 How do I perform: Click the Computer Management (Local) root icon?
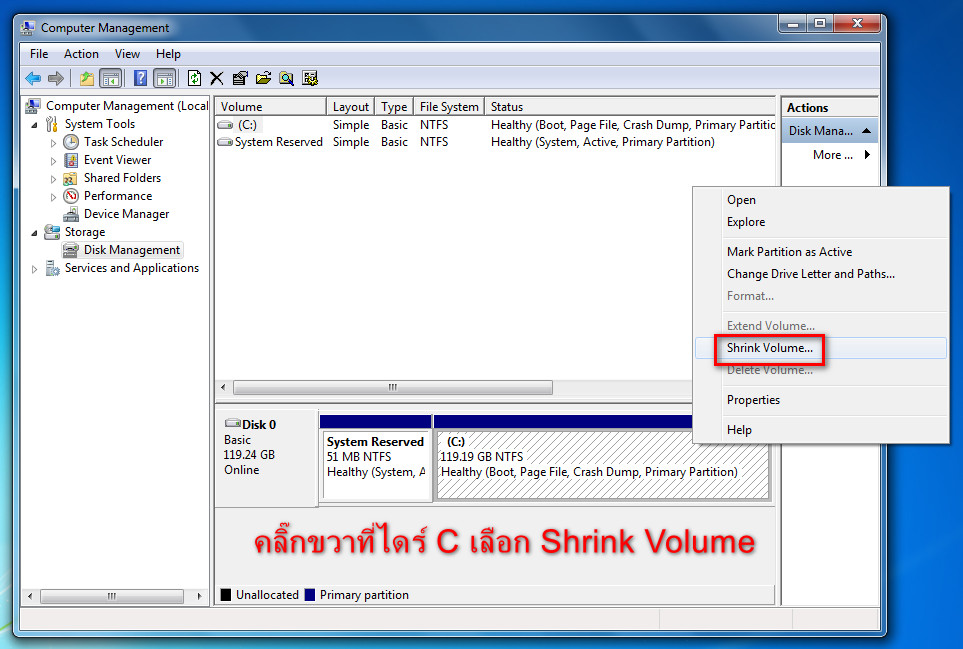coord(33,106)
